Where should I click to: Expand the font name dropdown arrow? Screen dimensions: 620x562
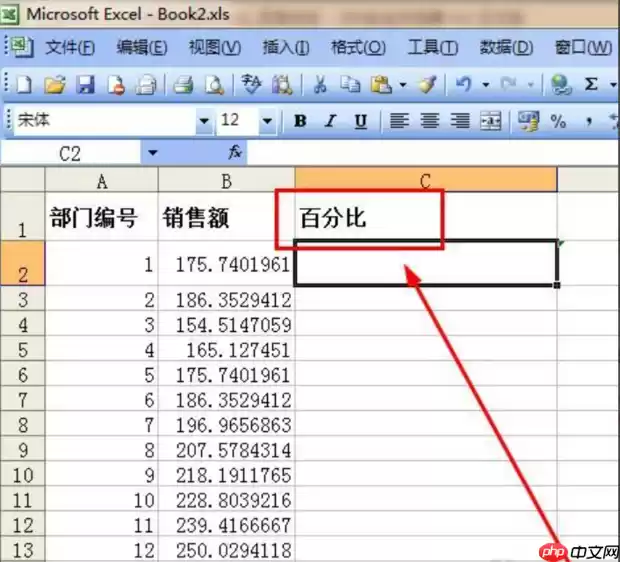[204, 120]
